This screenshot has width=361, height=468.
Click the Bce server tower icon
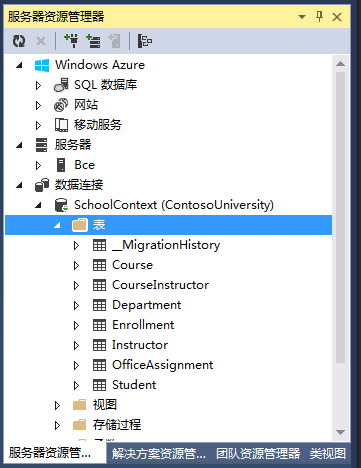tap(61, 165)
